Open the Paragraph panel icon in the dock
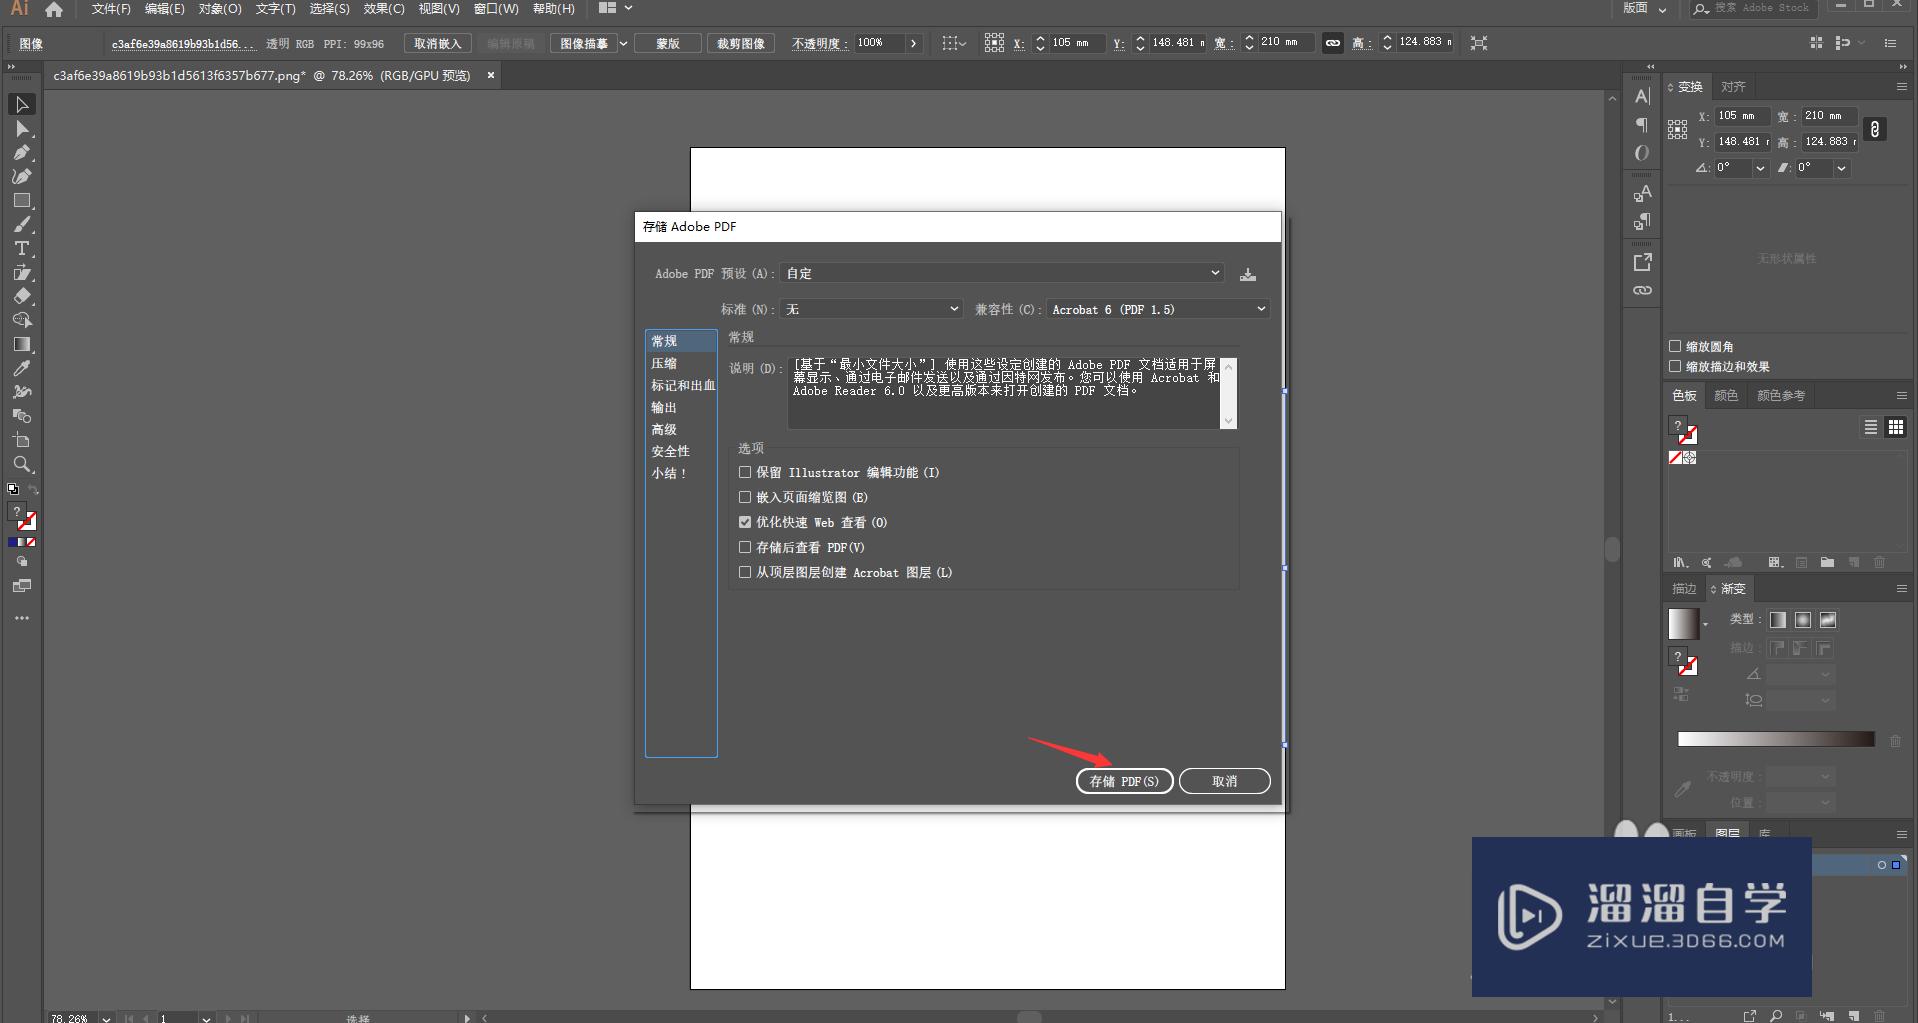Viewport: 1918px width, 1023px height. (1642, 125)
